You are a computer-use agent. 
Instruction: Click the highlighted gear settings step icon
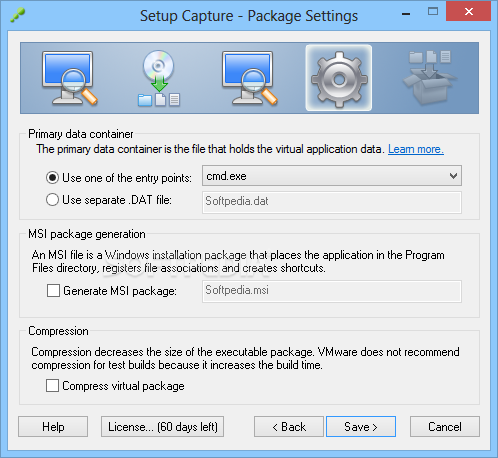tap(339, 79)
